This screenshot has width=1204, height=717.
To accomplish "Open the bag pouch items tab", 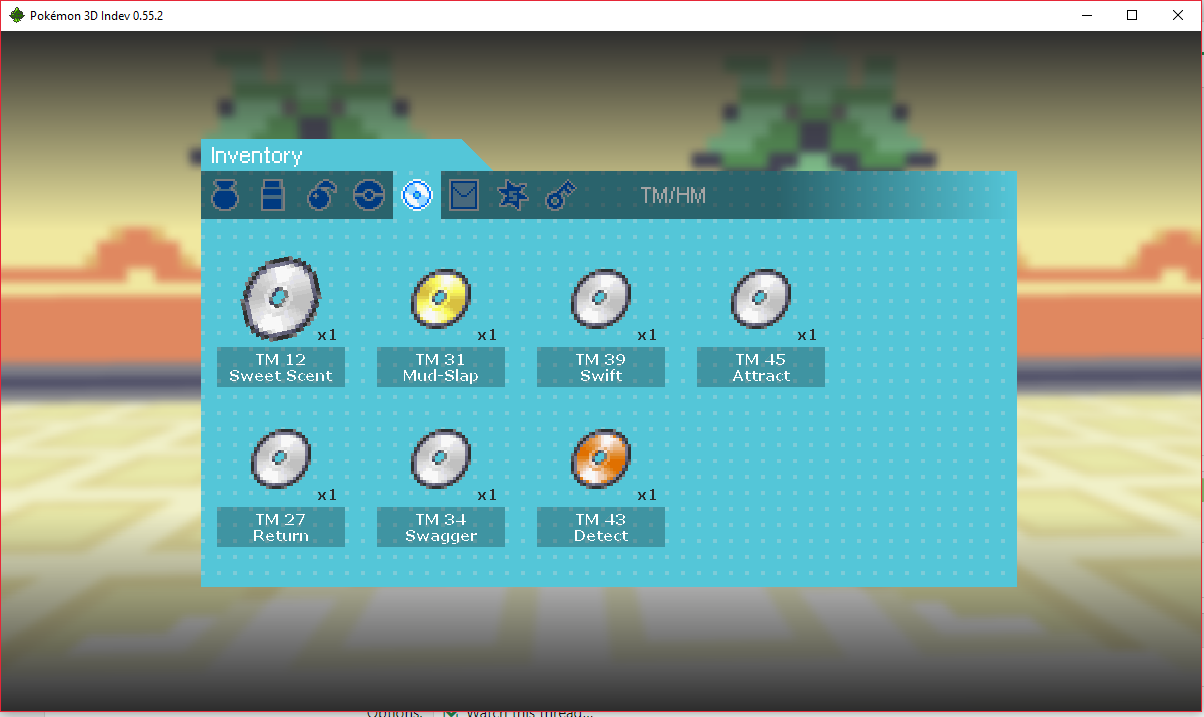I will click(x=225, y=195).
